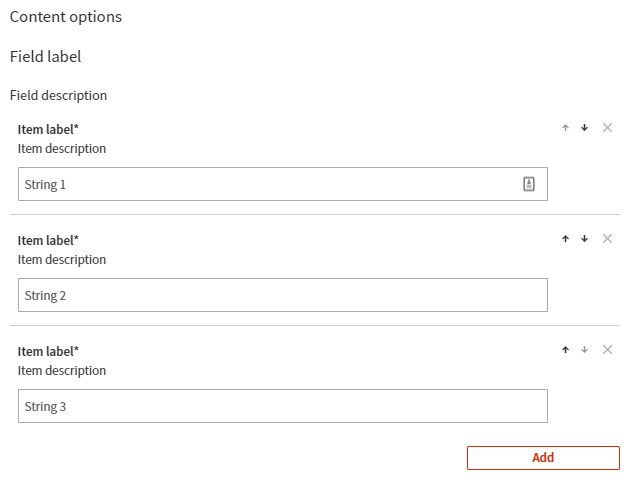Click the autofill icon in String 1 field
The image size is (630, 480).
pos(529,184)
